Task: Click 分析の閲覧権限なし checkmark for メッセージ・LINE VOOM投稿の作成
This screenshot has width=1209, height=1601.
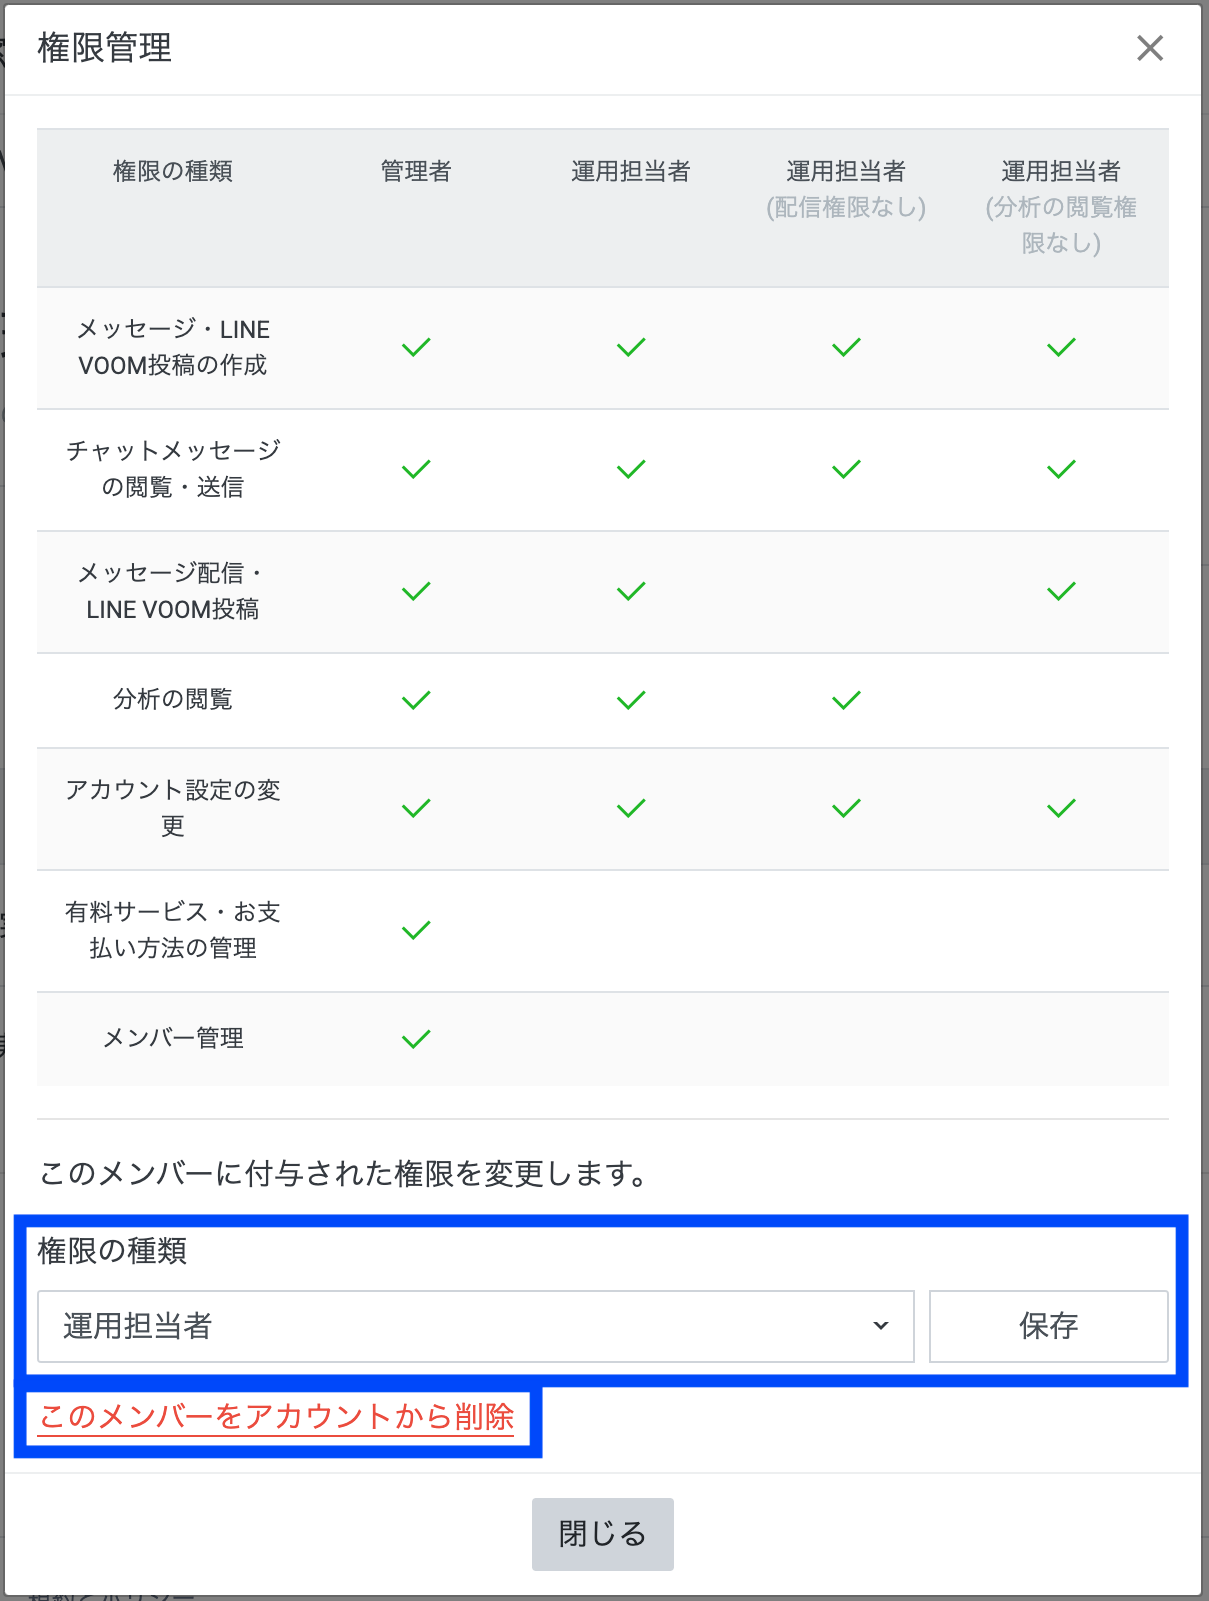Action: [1061, 347]
